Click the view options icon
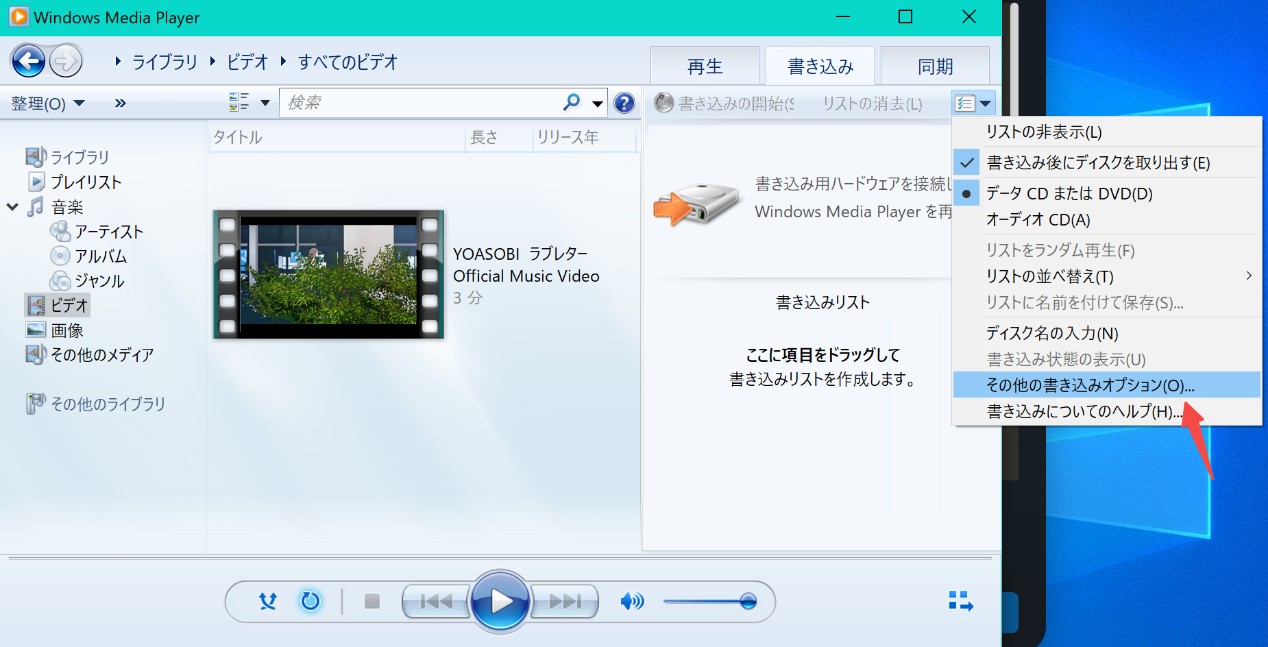 click(239, 102)
